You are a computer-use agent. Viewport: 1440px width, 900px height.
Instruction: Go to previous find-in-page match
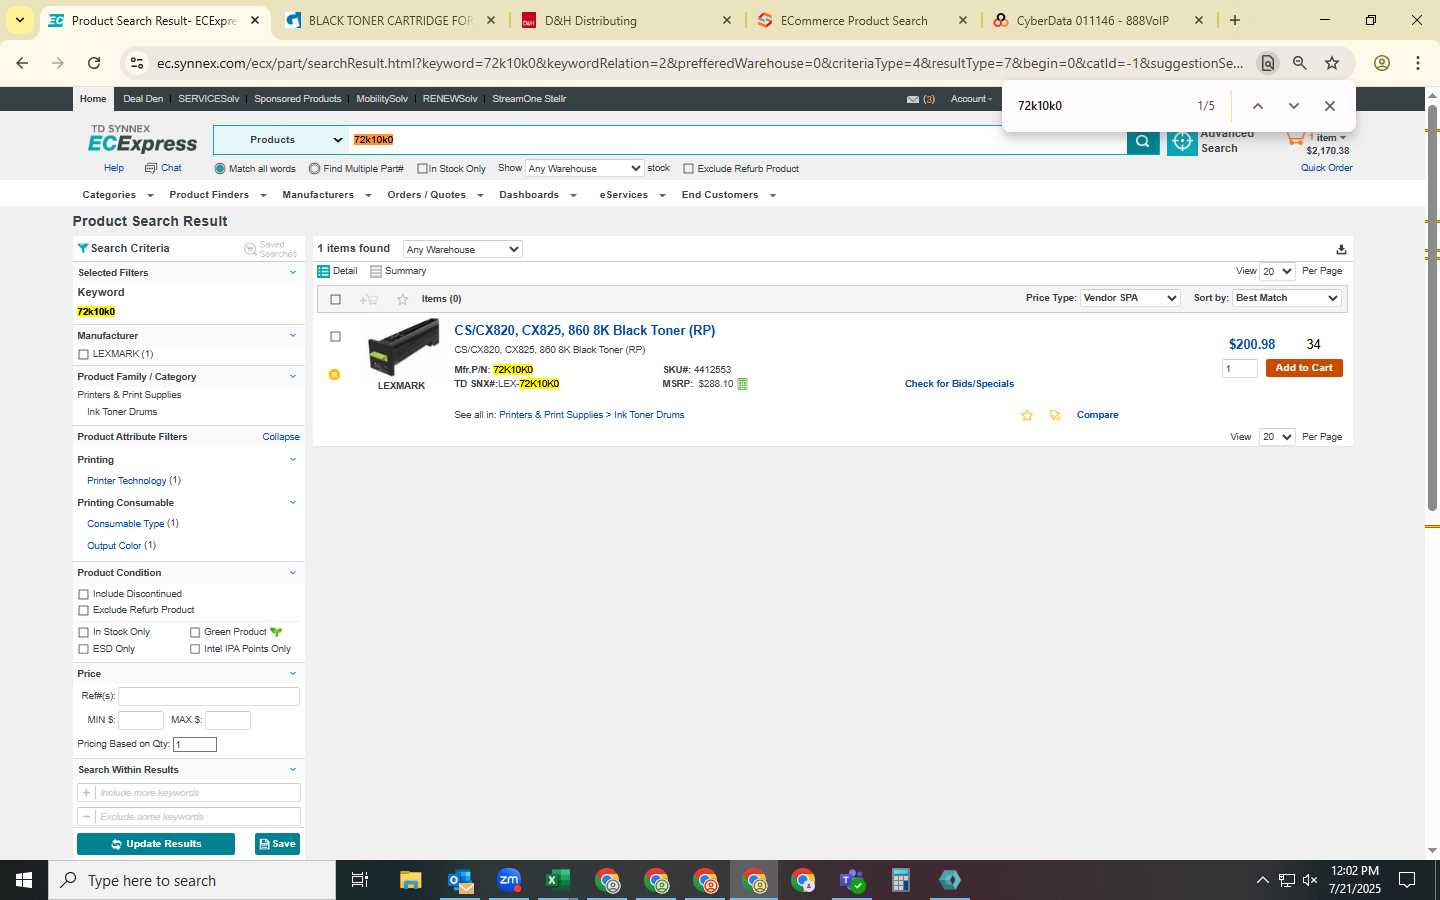pyautogui.click(x=1258, y=106)
